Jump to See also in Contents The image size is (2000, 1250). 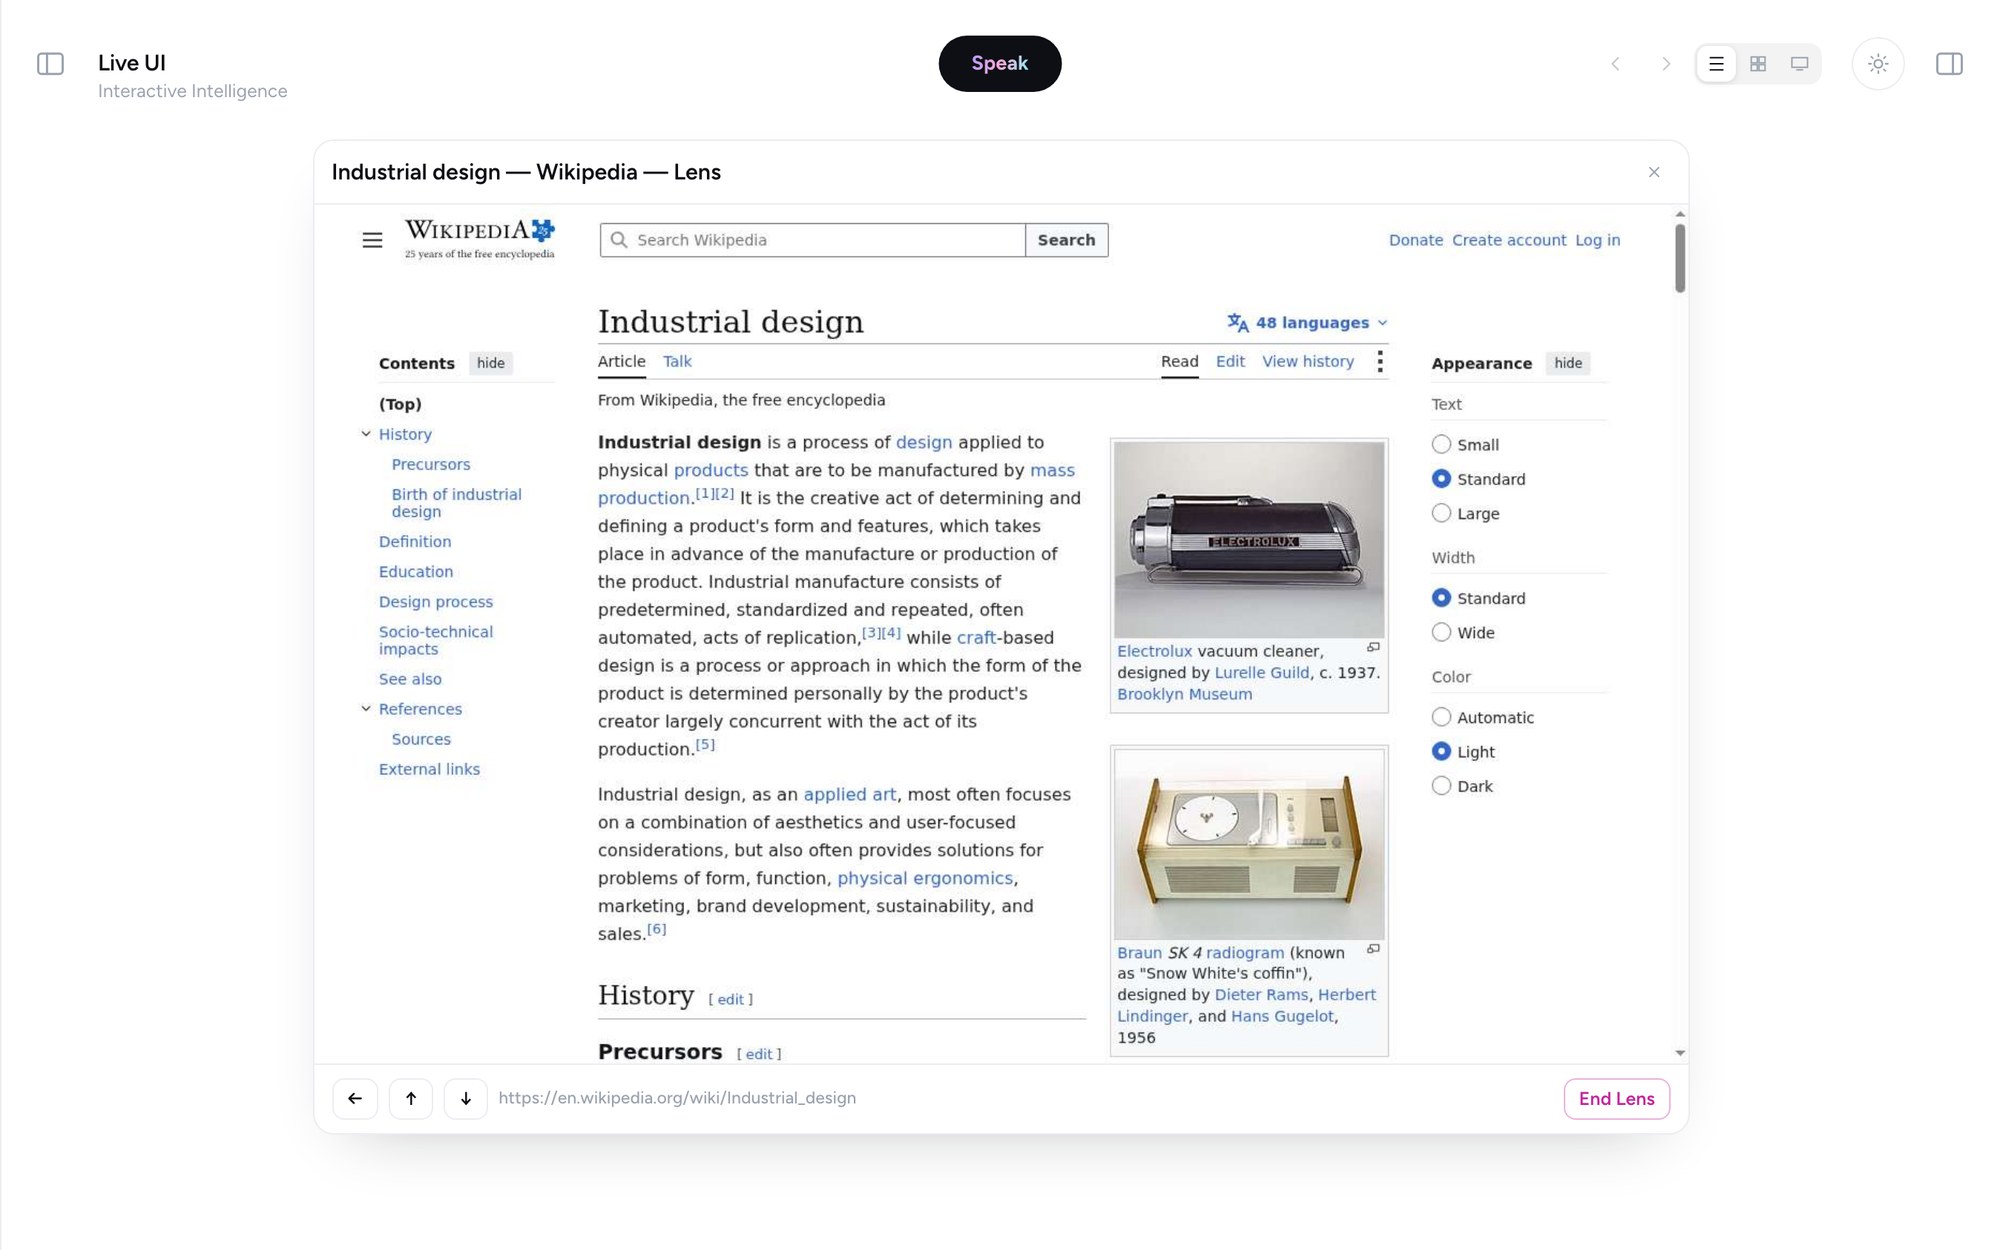(x=410, y=679)
